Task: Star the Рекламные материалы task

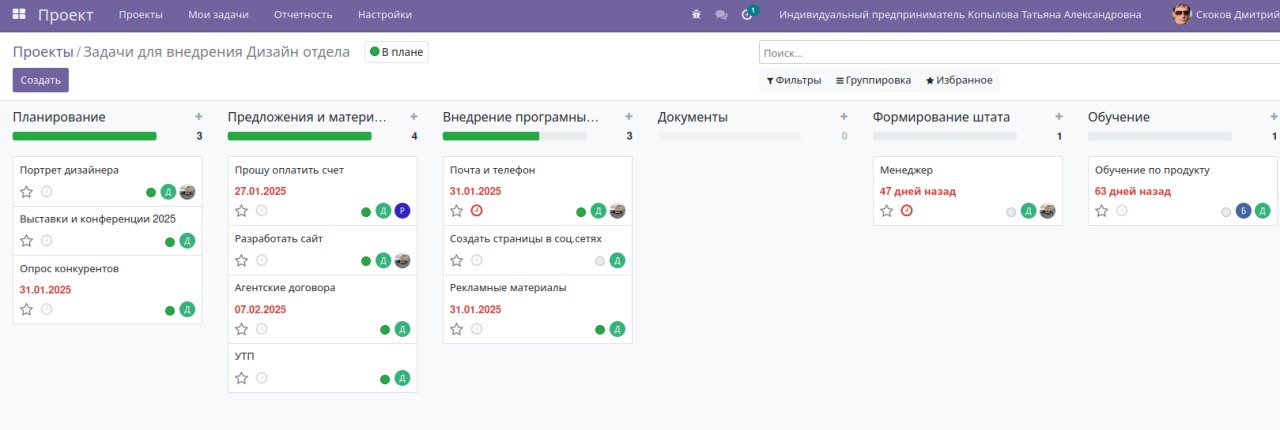Action: pos(457,329)
